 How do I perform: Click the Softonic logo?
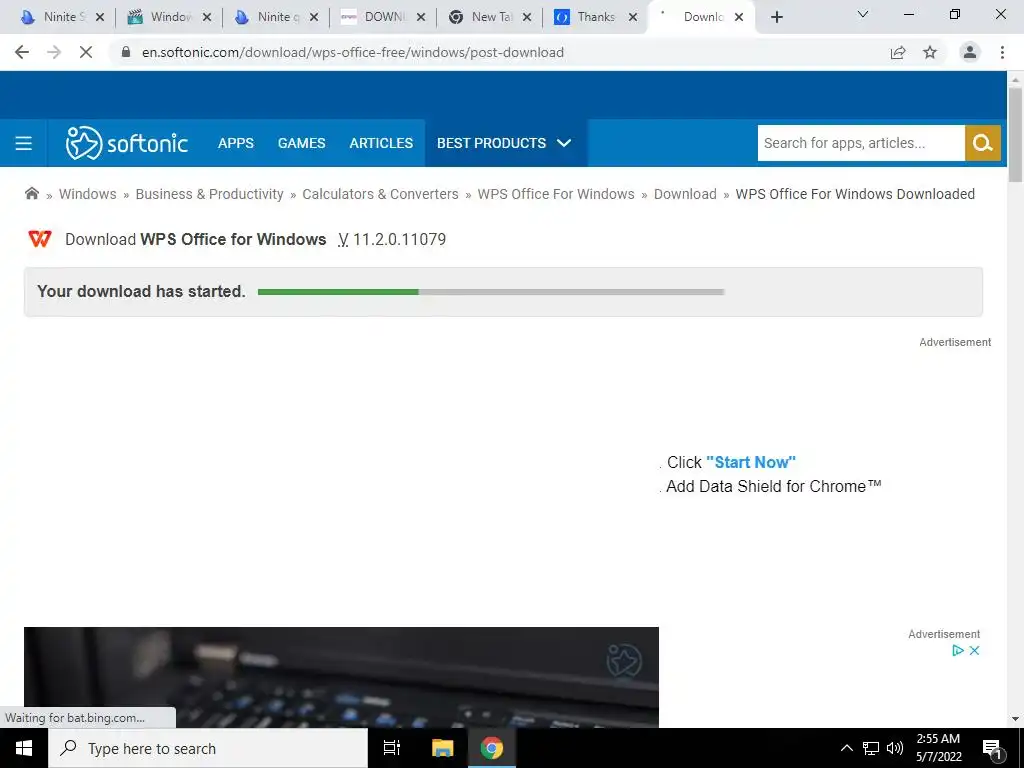click(x=127, y=143)
